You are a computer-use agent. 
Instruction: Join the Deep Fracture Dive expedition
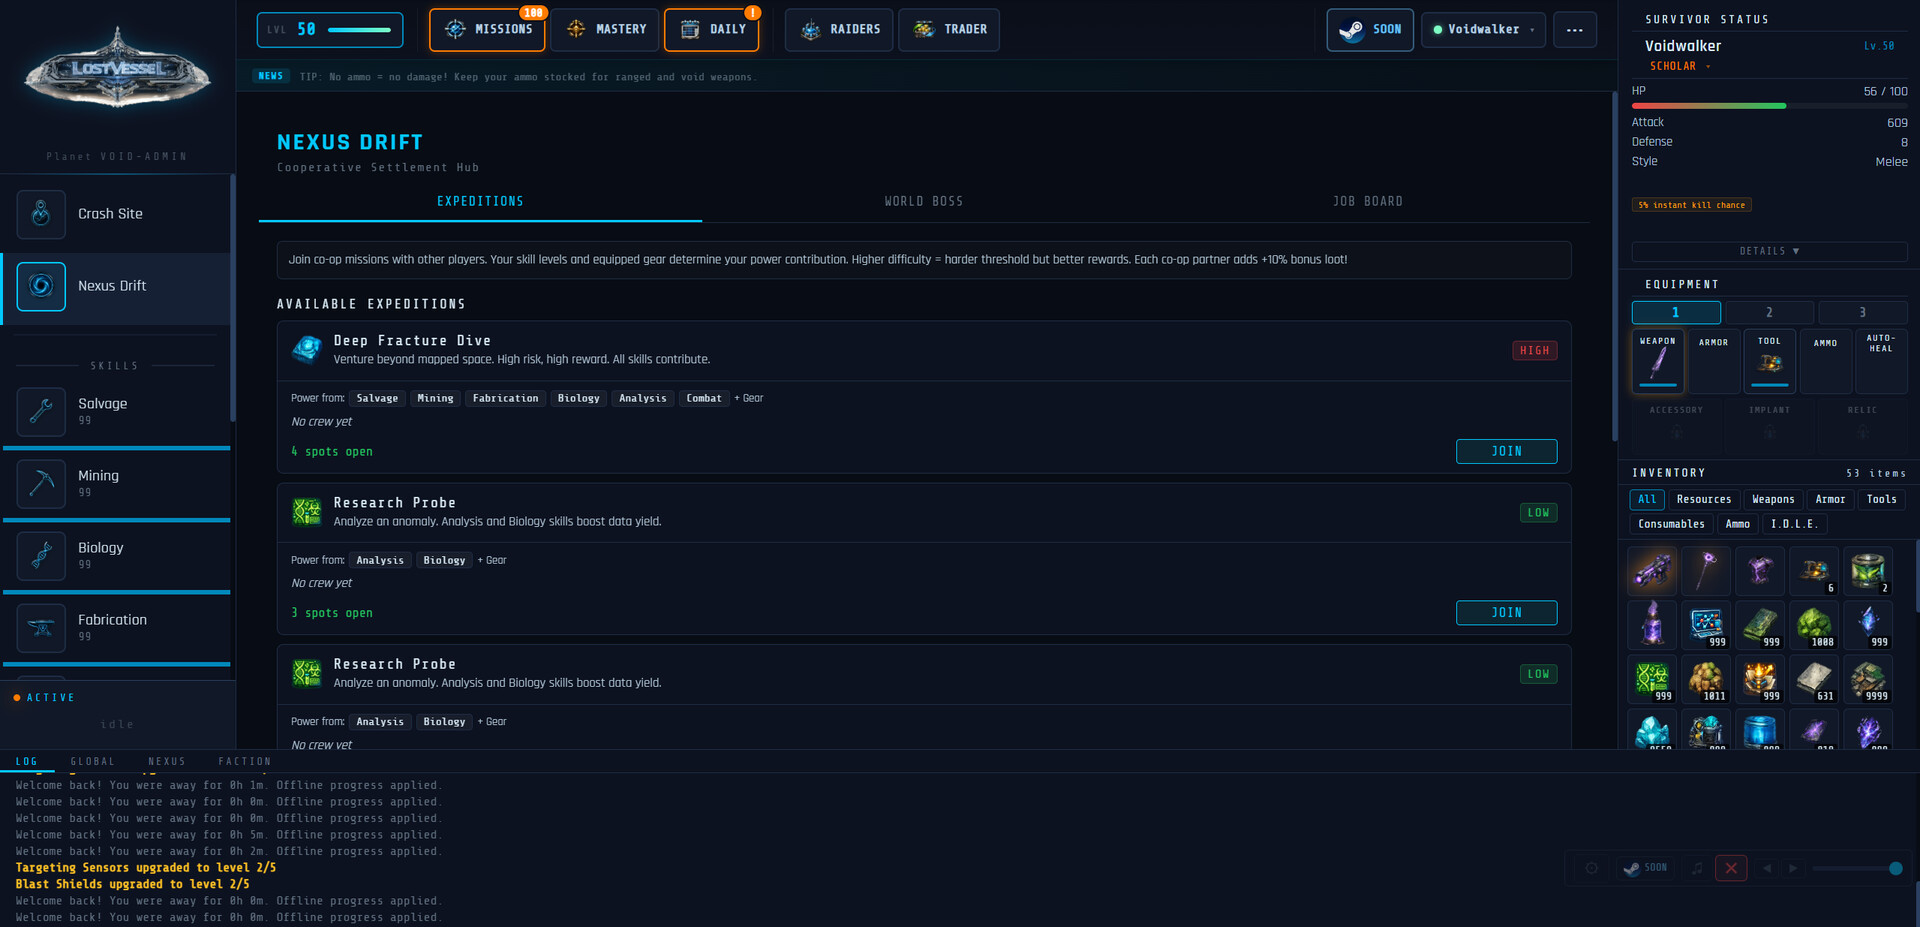(x=1506, y=452)
